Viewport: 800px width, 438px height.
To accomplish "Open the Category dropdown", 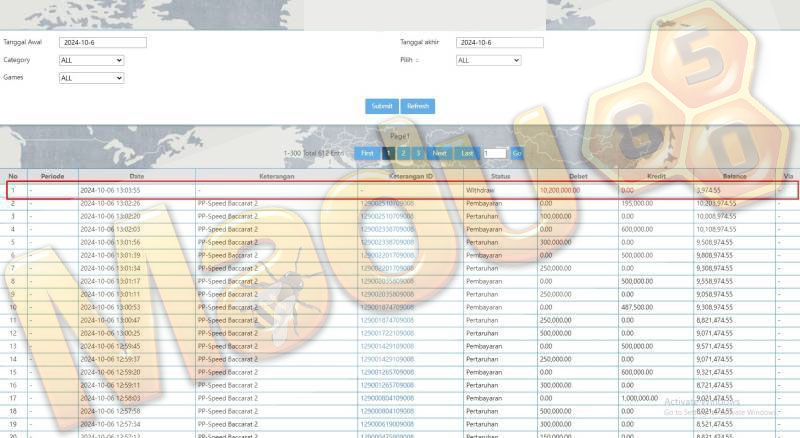I will pos(91,60).
